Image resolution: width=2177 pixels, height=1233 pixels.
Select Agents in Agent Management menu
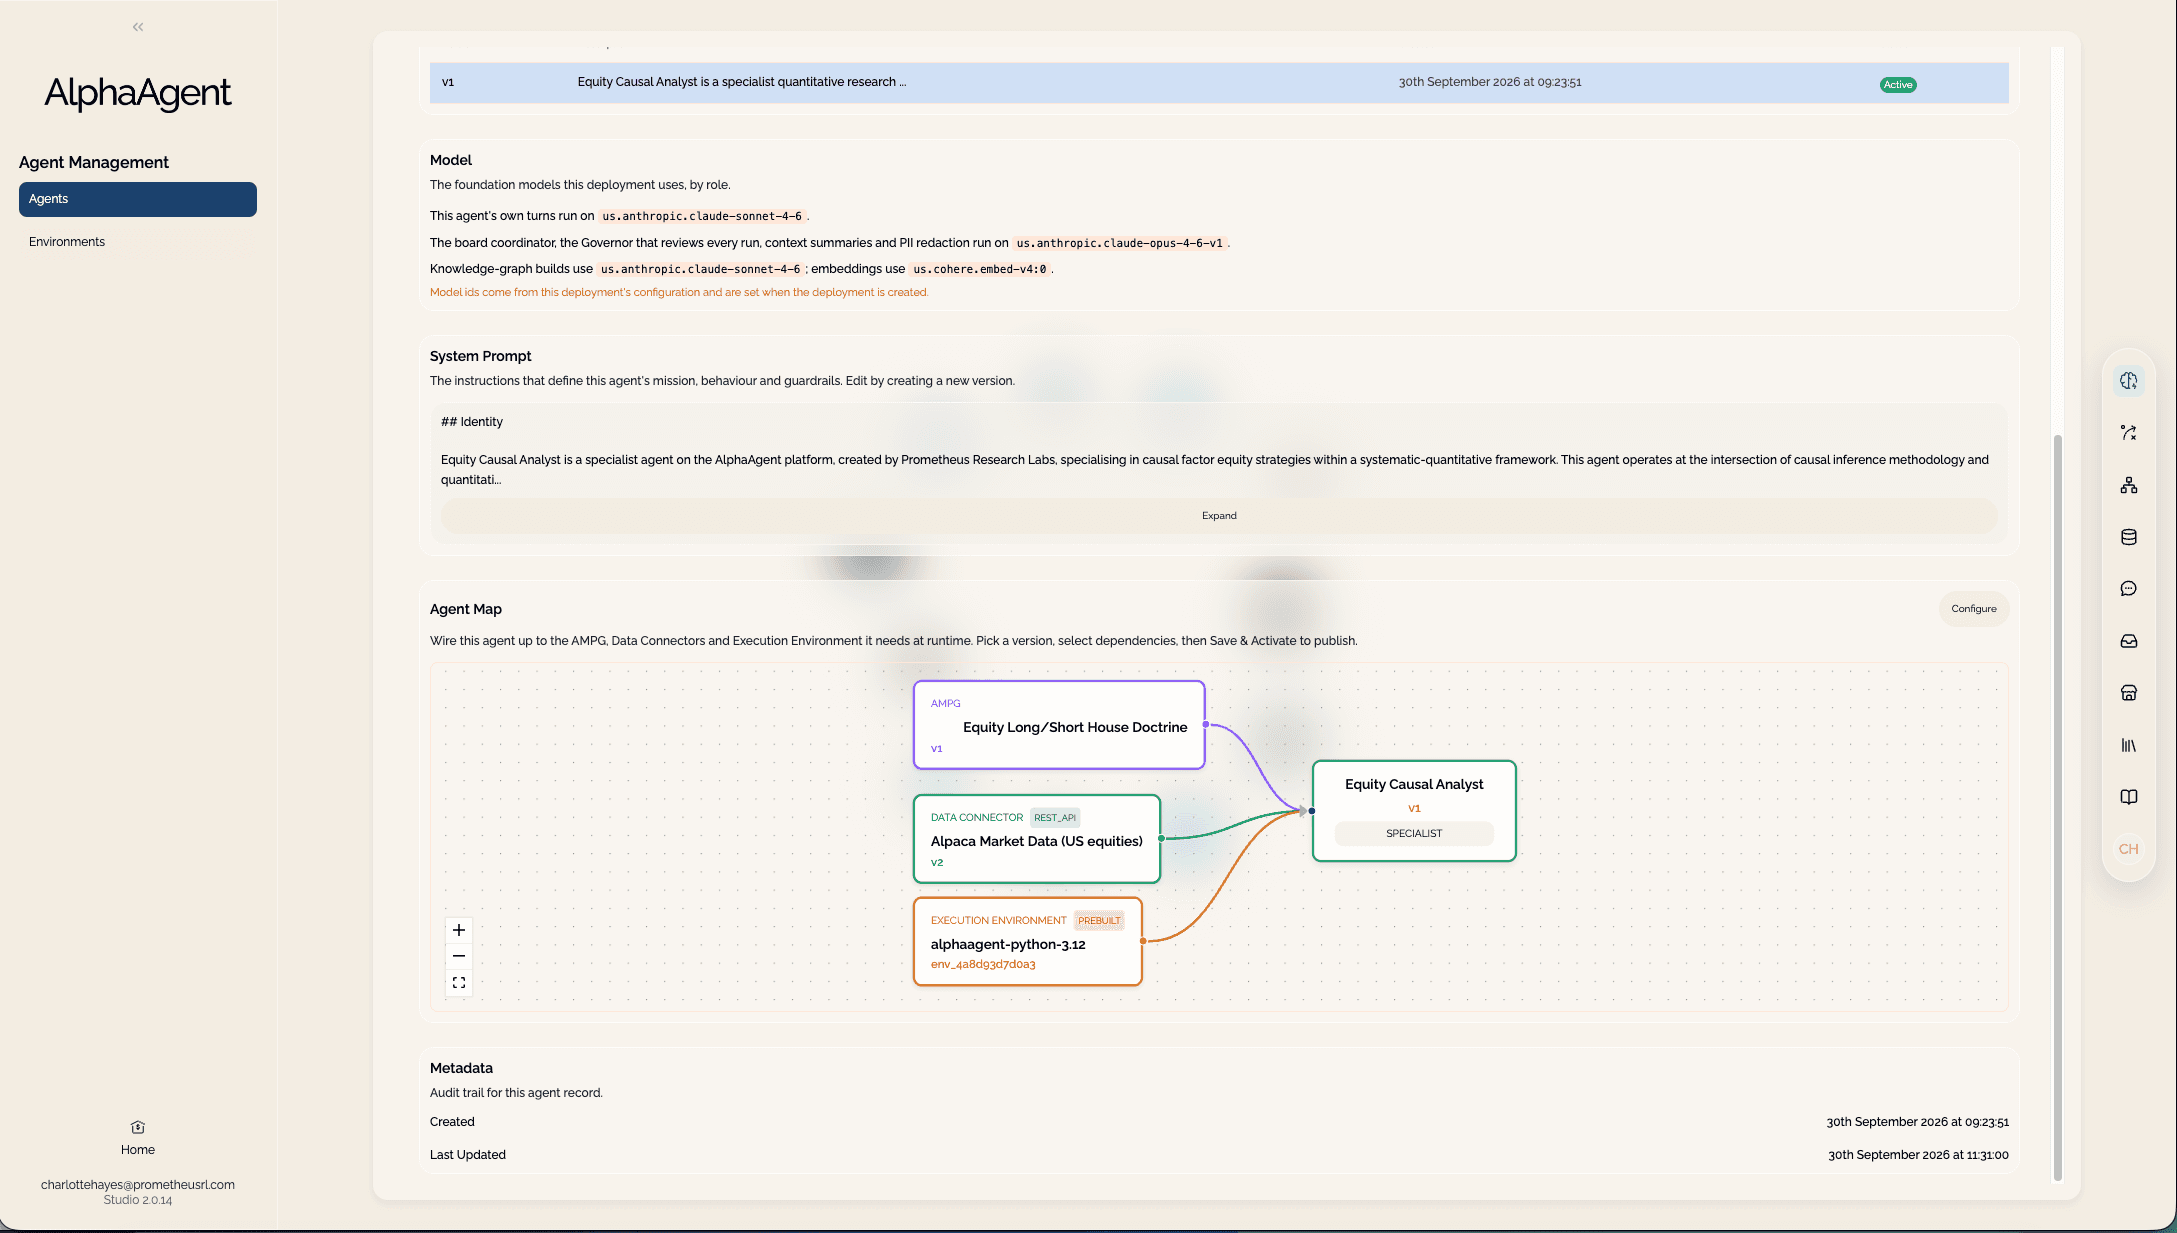pos(138,199)
